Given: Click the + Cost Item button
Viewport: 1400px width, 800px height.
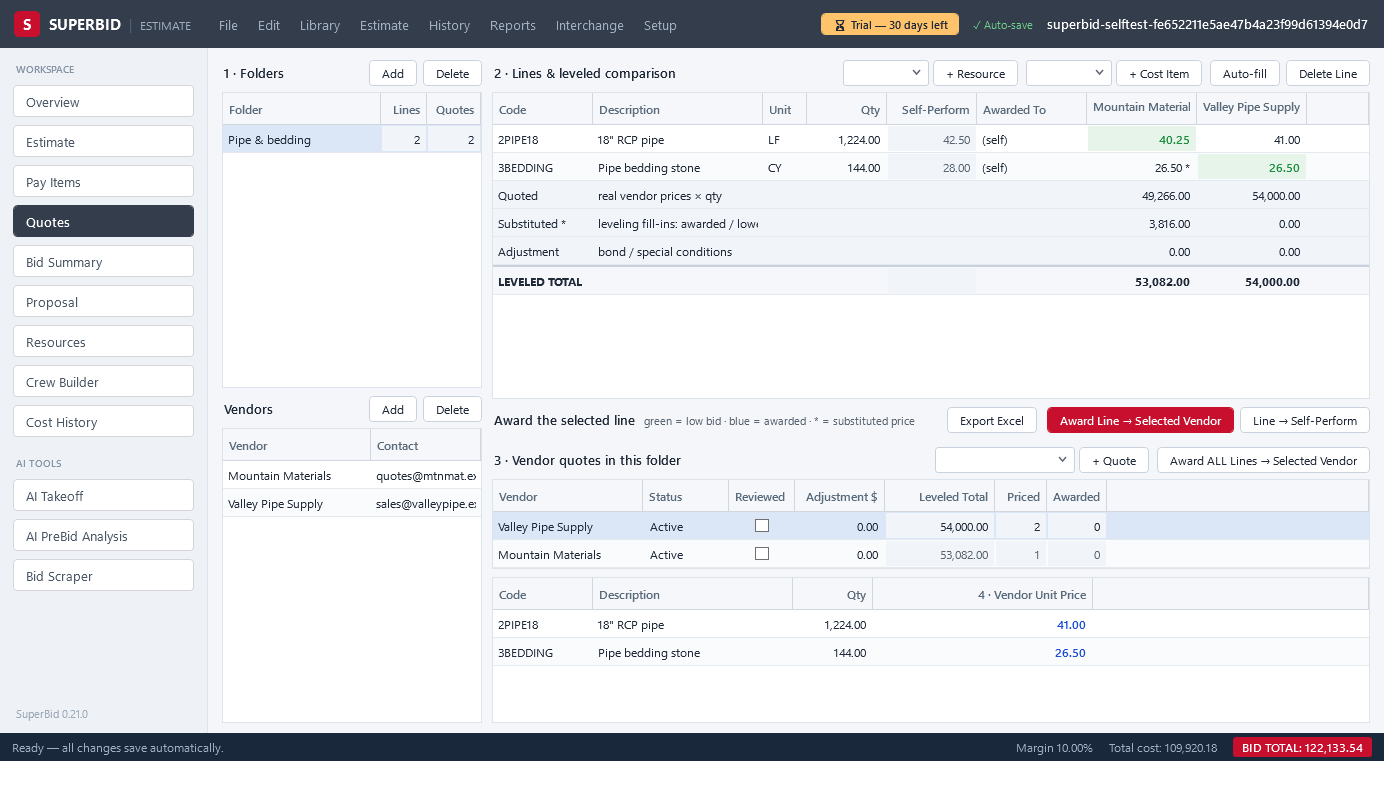Looking at the screenshot, I should pos(1159,73).
